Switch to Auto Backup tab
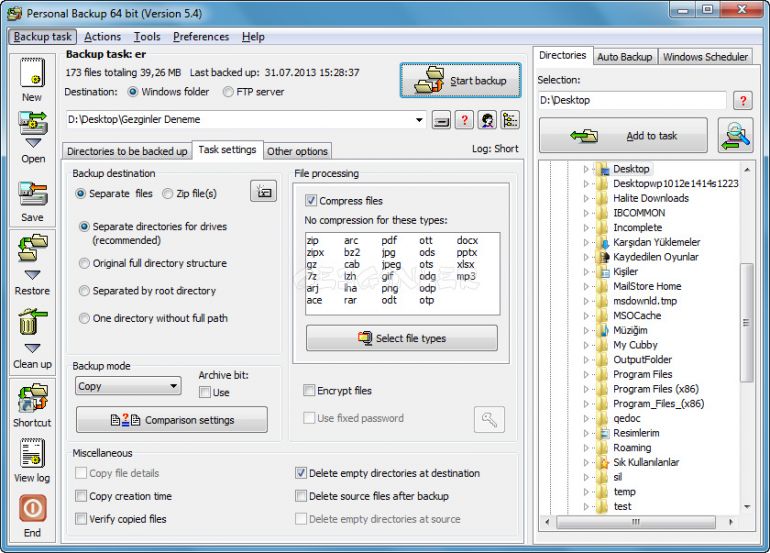Image resolution: width=770 pixels, height=553 pixels. [624, 57]
